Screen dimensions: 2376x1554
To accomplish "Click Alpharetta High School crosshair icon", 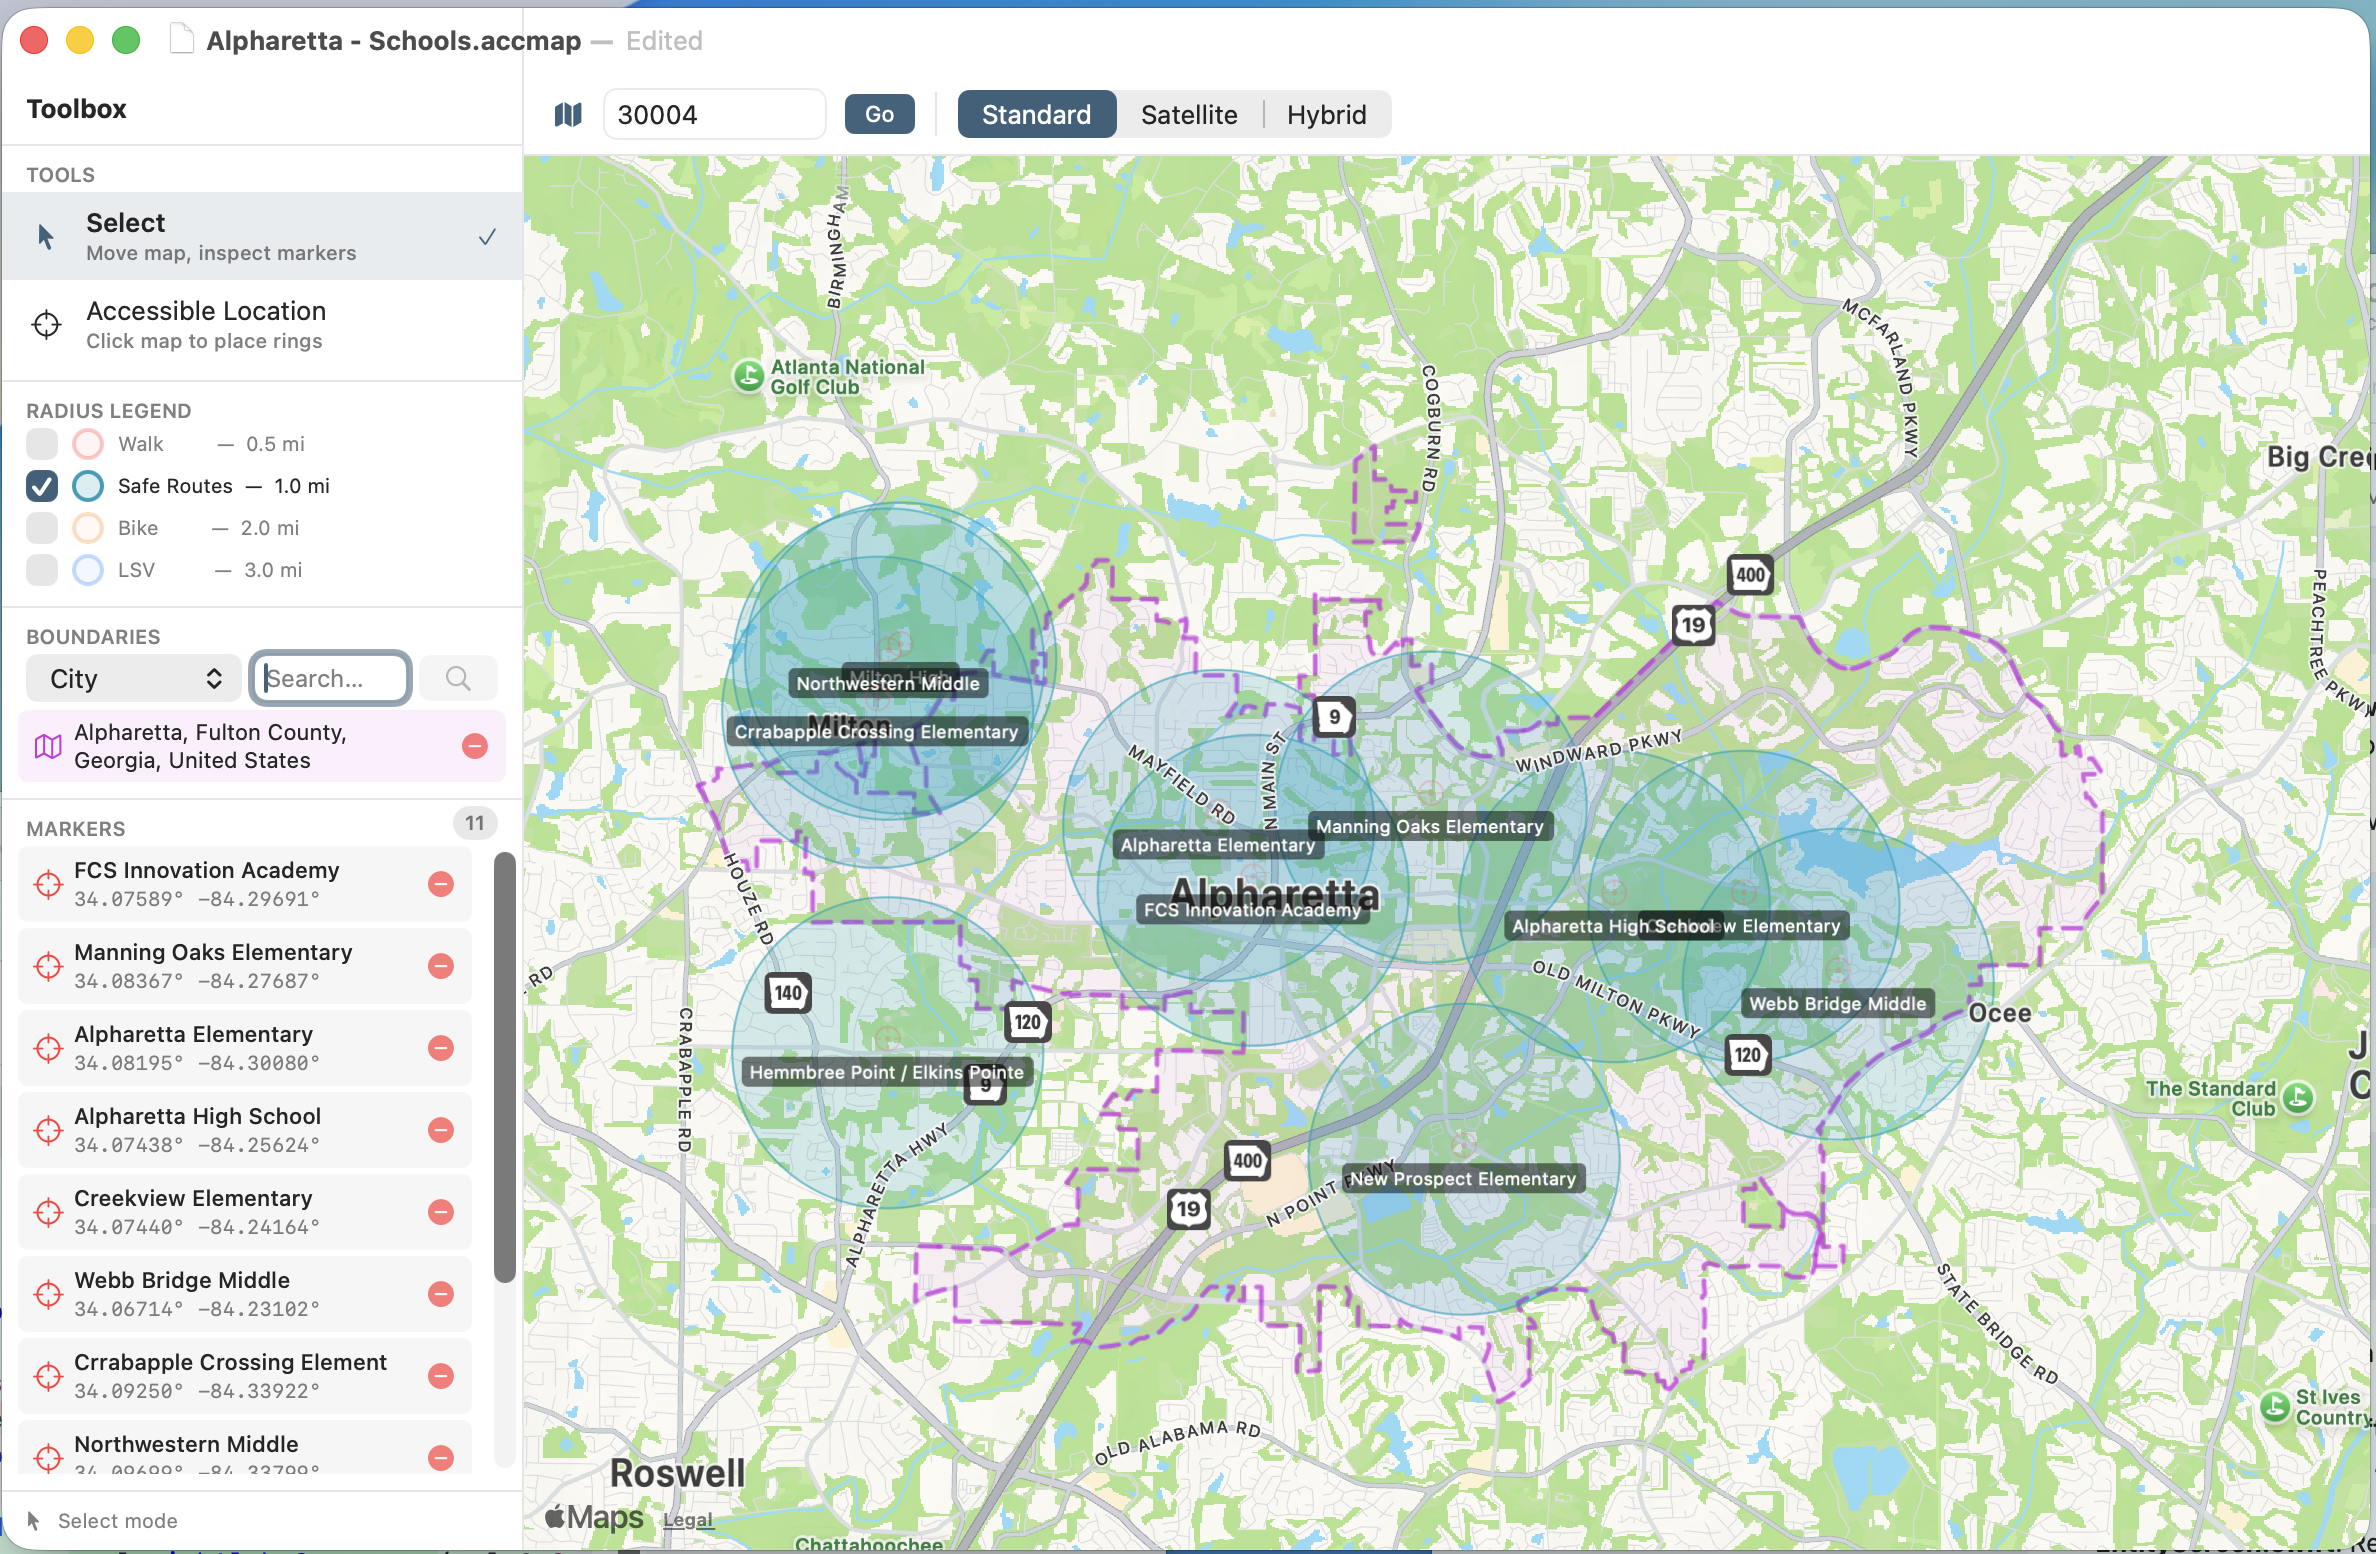I will [x=48, y=1130].
